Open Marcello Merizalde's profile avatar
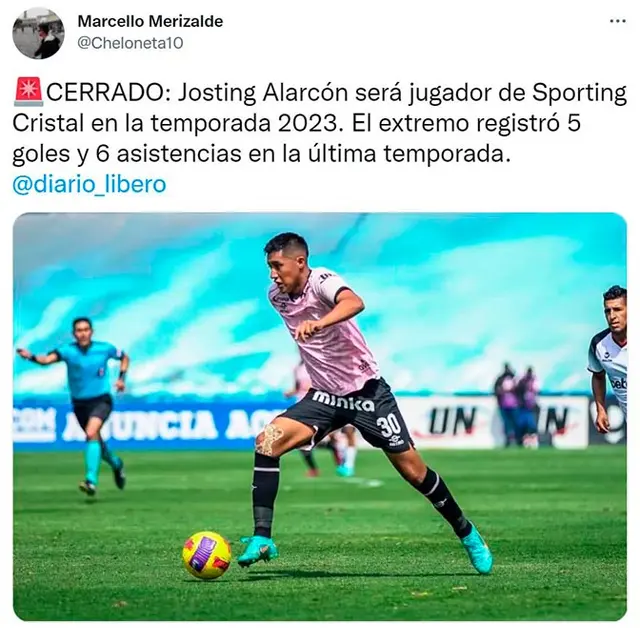 (38, 33)
